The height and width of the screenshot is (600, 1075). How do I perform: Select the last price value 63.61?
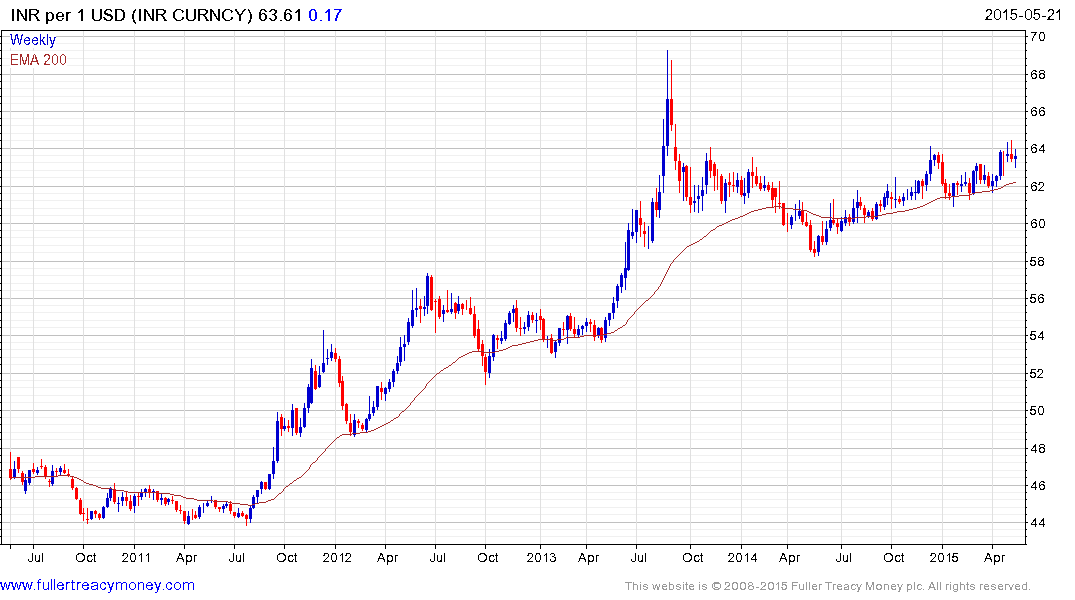(x=280, y=15)
